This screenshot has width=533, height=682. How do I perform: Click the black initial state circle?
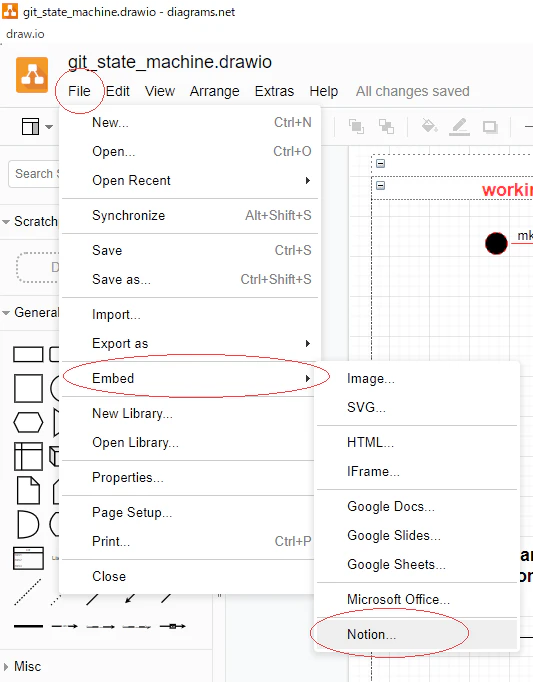[496, 243]
